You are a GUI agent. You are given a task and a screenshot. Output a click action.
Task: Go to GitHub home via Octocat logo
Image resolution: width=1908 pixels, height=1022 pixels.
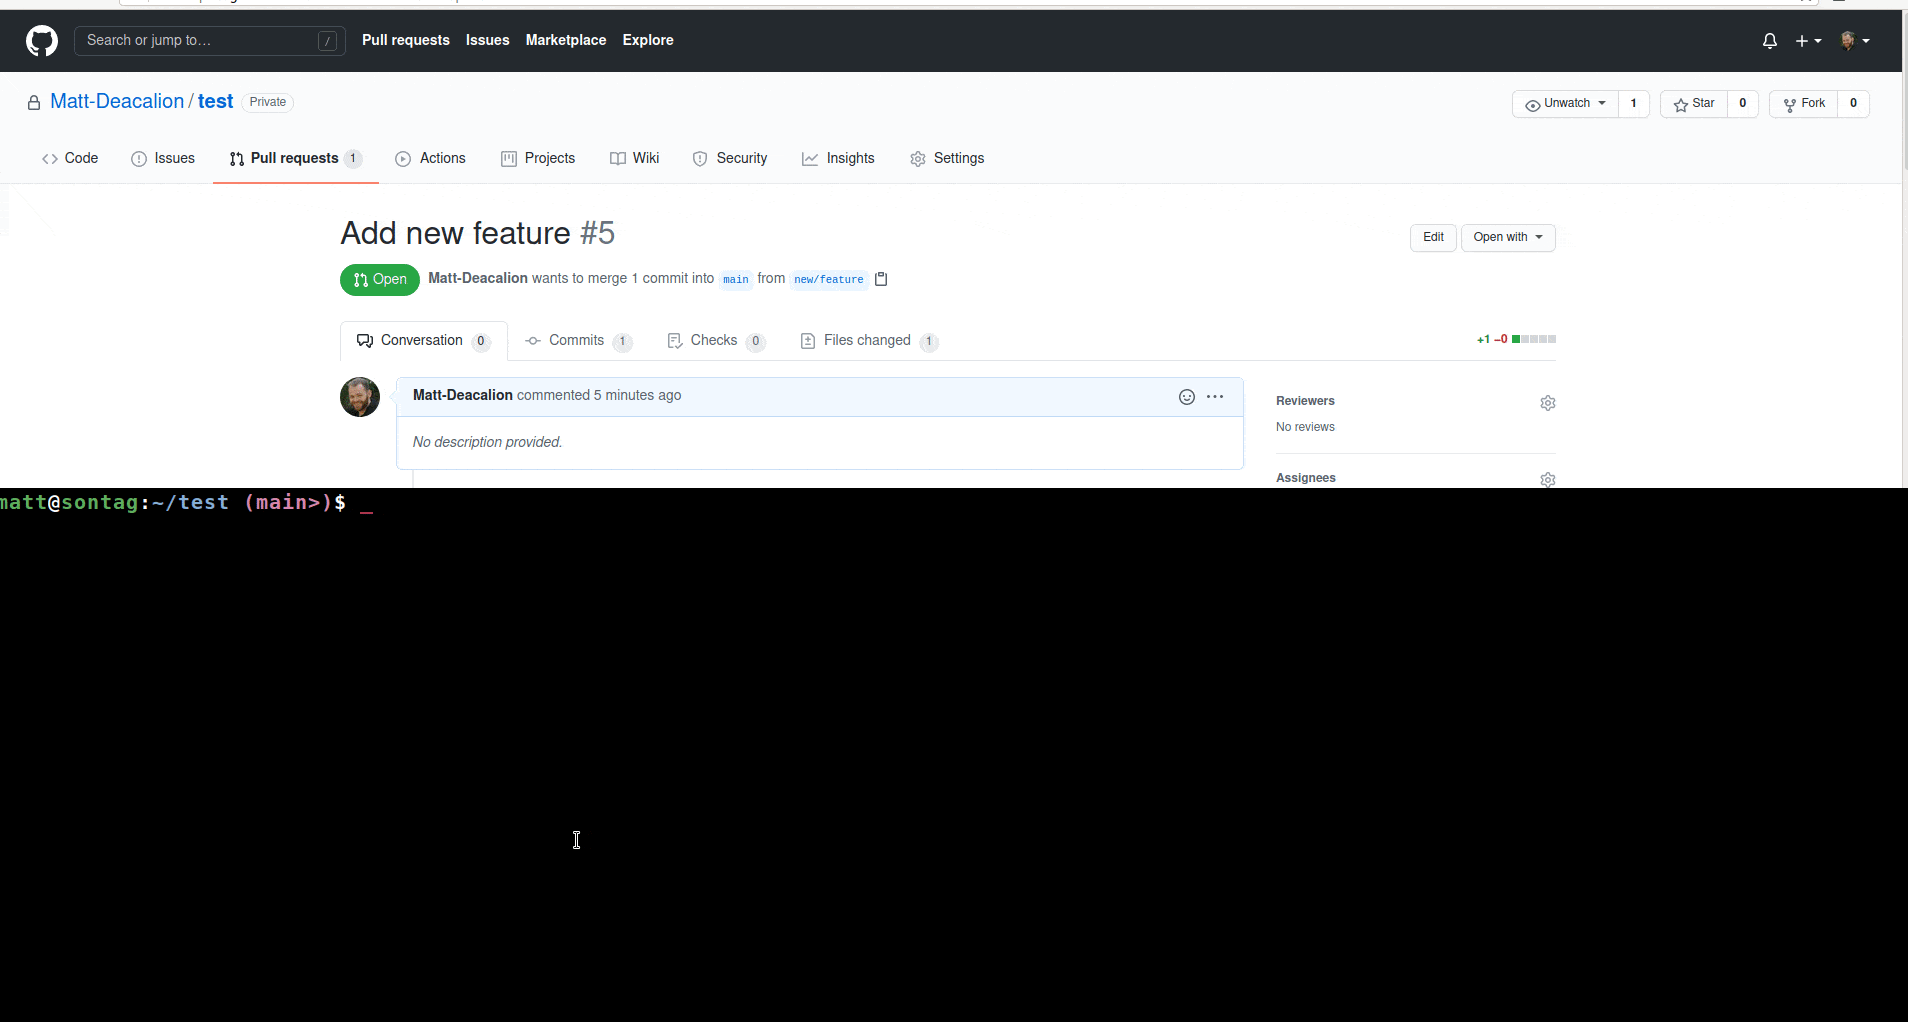point(42,41)
